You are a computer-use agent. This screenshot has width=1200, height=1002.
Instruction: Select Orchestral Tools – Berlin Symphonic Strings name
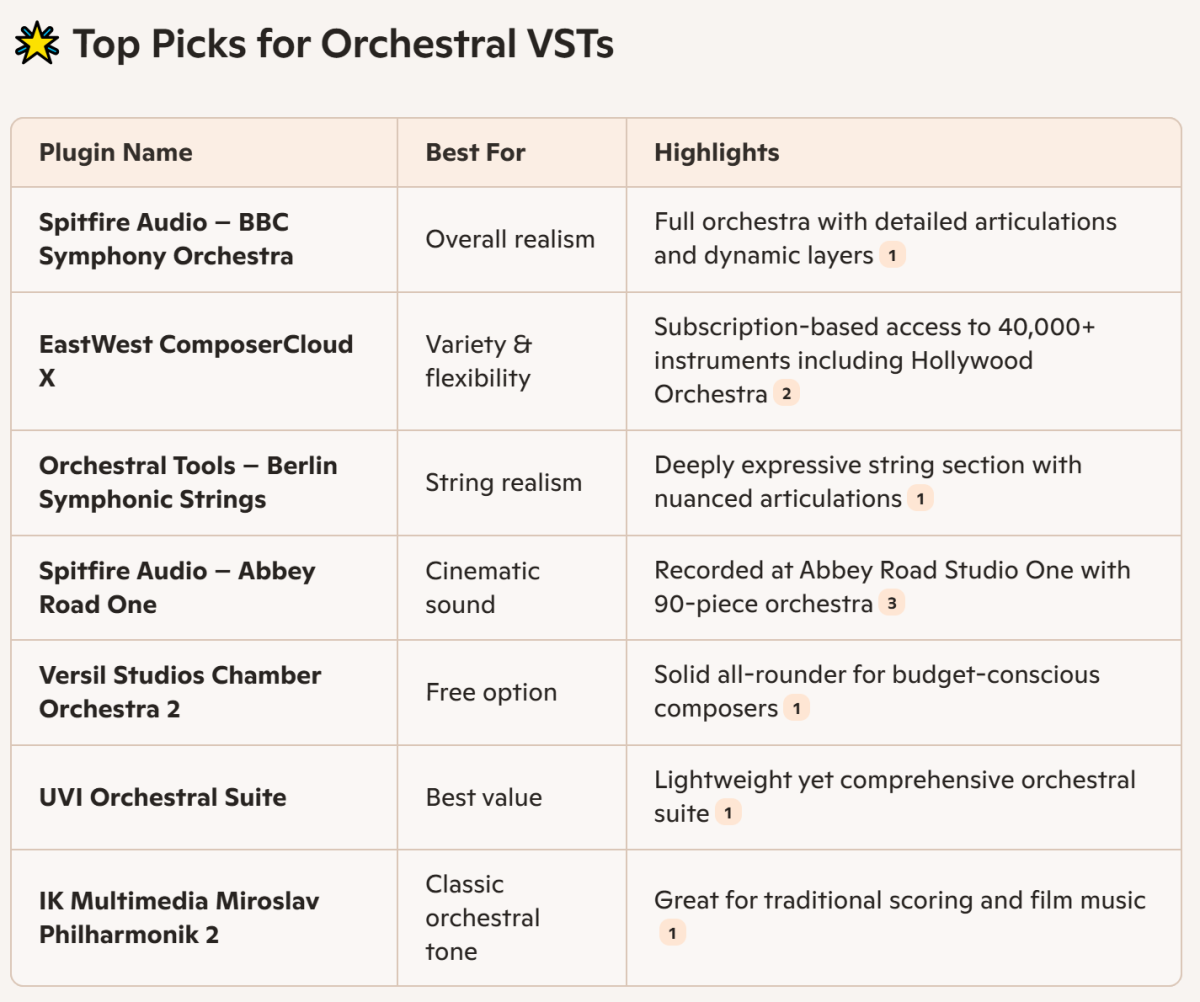pyautogui.click(x=188, y=482)
